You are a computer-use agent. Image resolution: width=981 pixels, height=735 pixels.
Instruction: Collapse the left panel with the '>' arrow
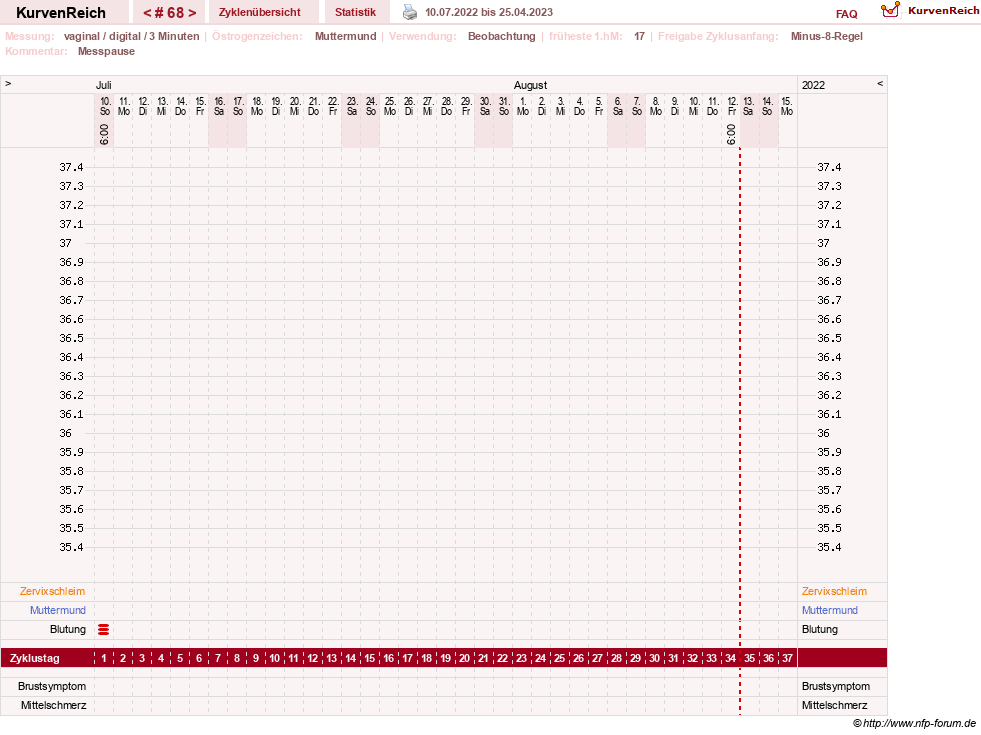point(8,83)
